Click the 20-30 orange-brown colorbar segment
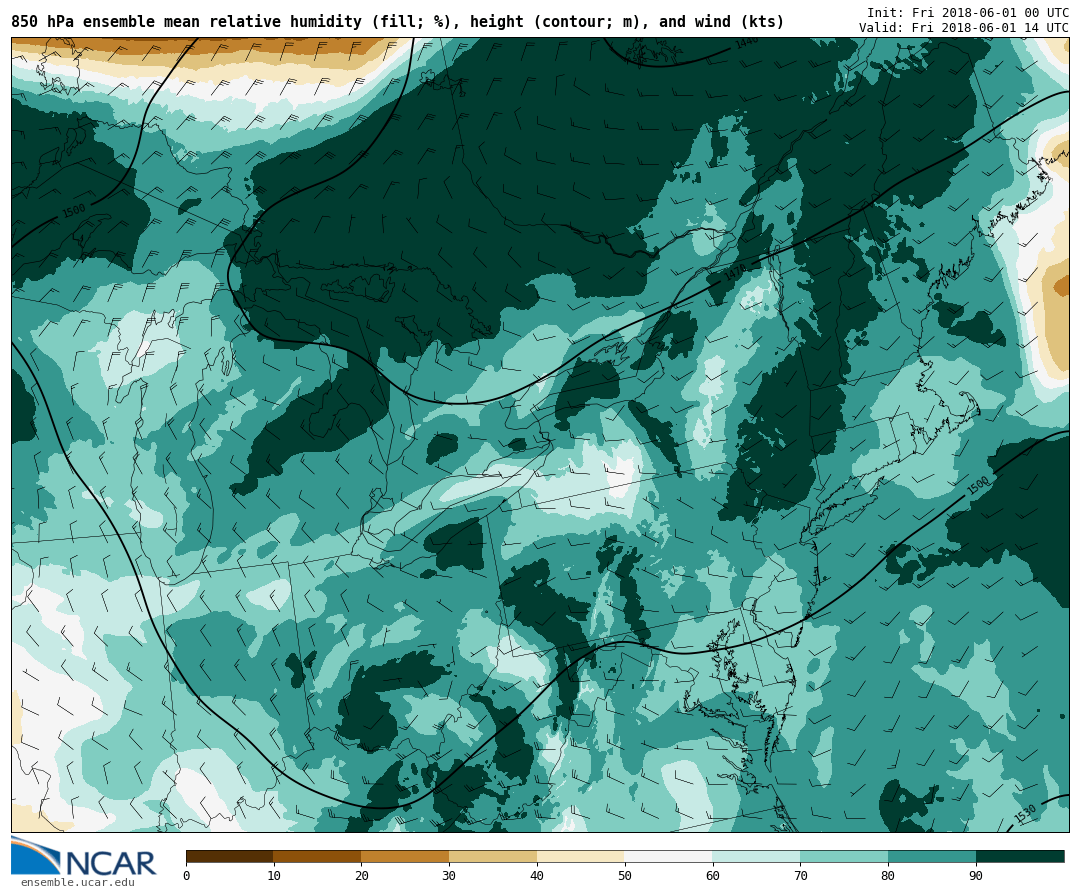The width and height of the screenshot is (1080, 895). (x=405, y=856)
